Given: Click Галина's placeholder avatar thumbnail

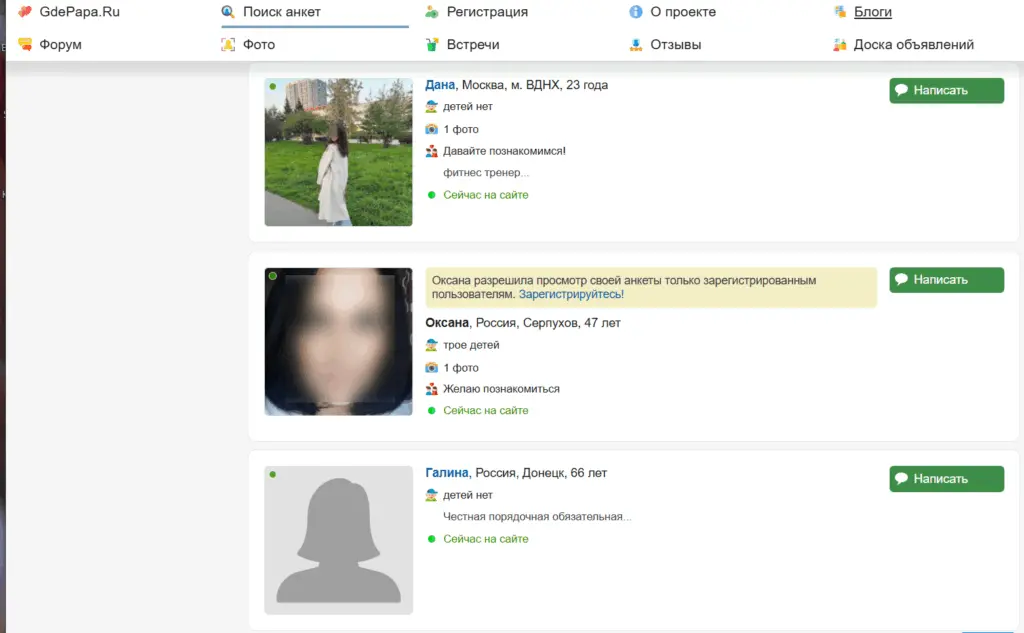Looking at the screenshot, I should [x=338, y=540].
